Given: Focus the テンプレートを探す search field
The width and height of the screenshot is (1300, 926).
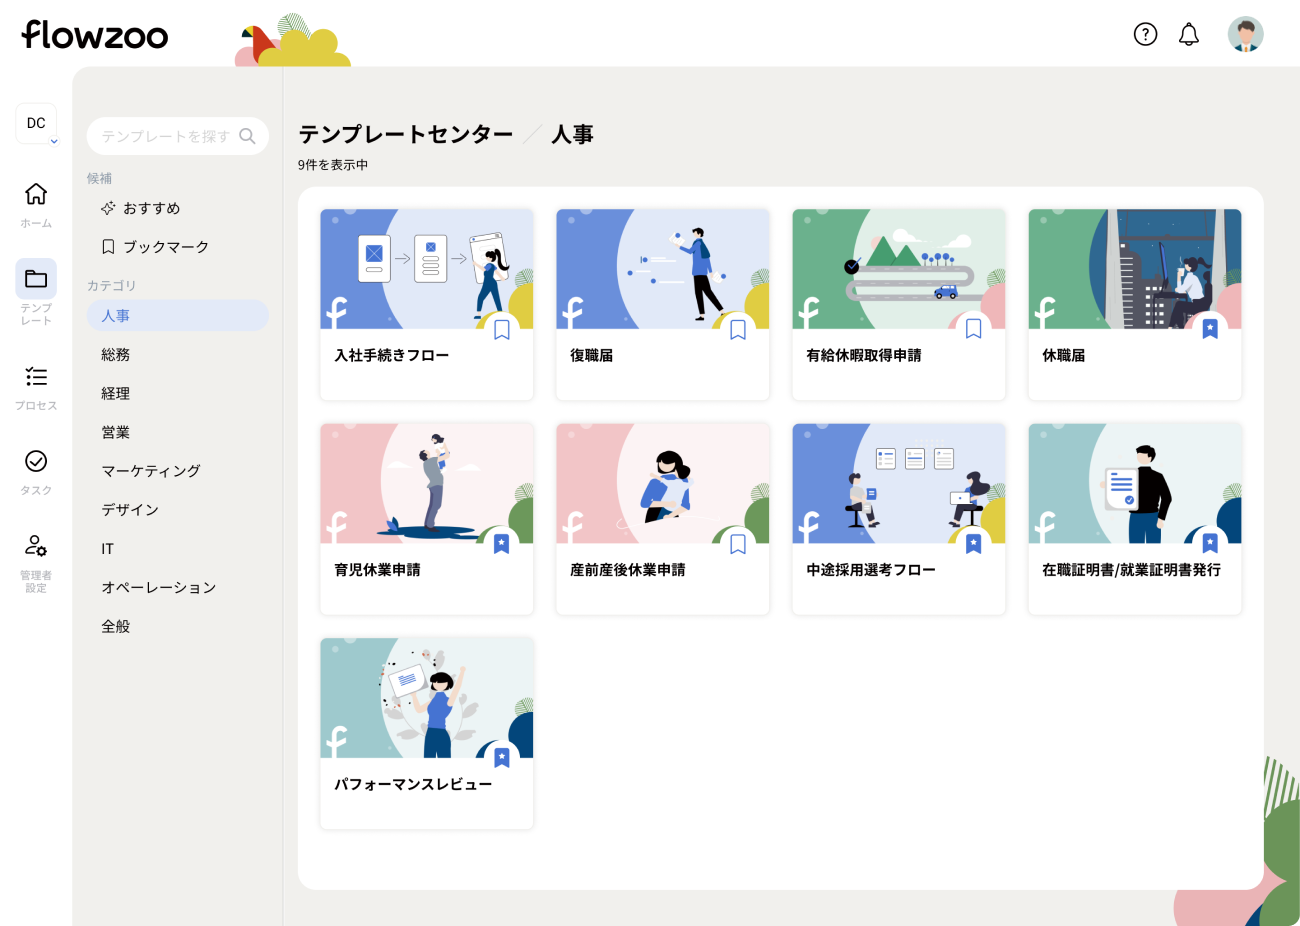Looking at the screenshot, I should point(178,136).
